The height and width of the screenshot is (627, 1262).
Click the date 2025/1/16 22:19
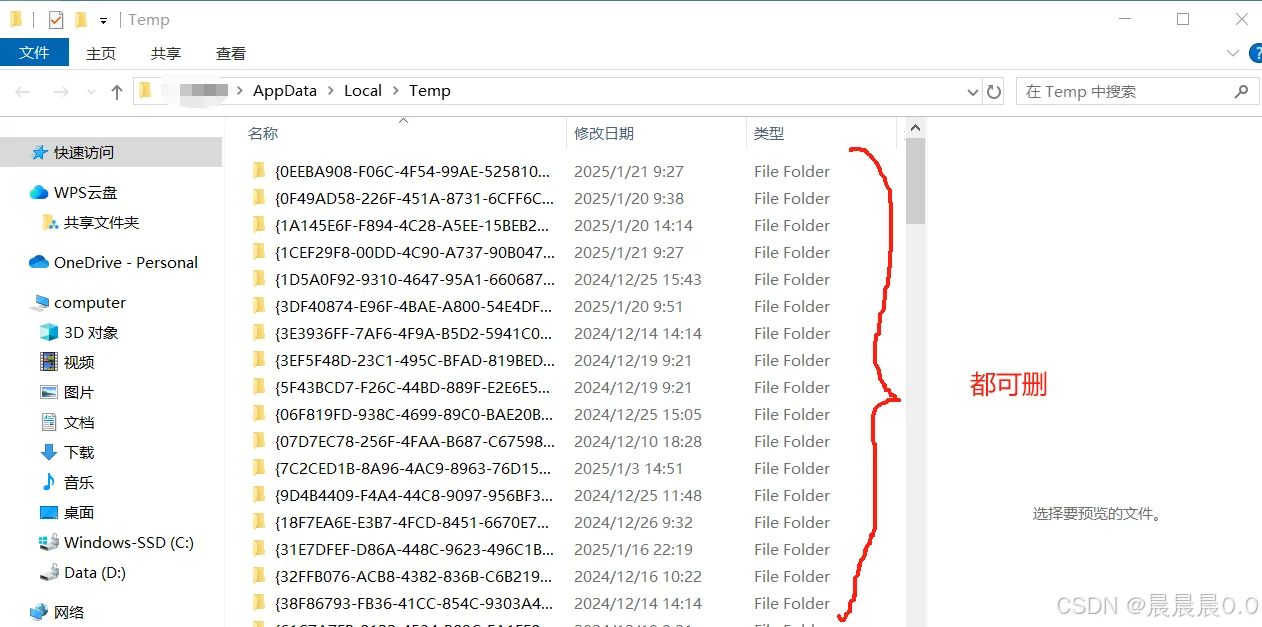click(x=633, y=549)
